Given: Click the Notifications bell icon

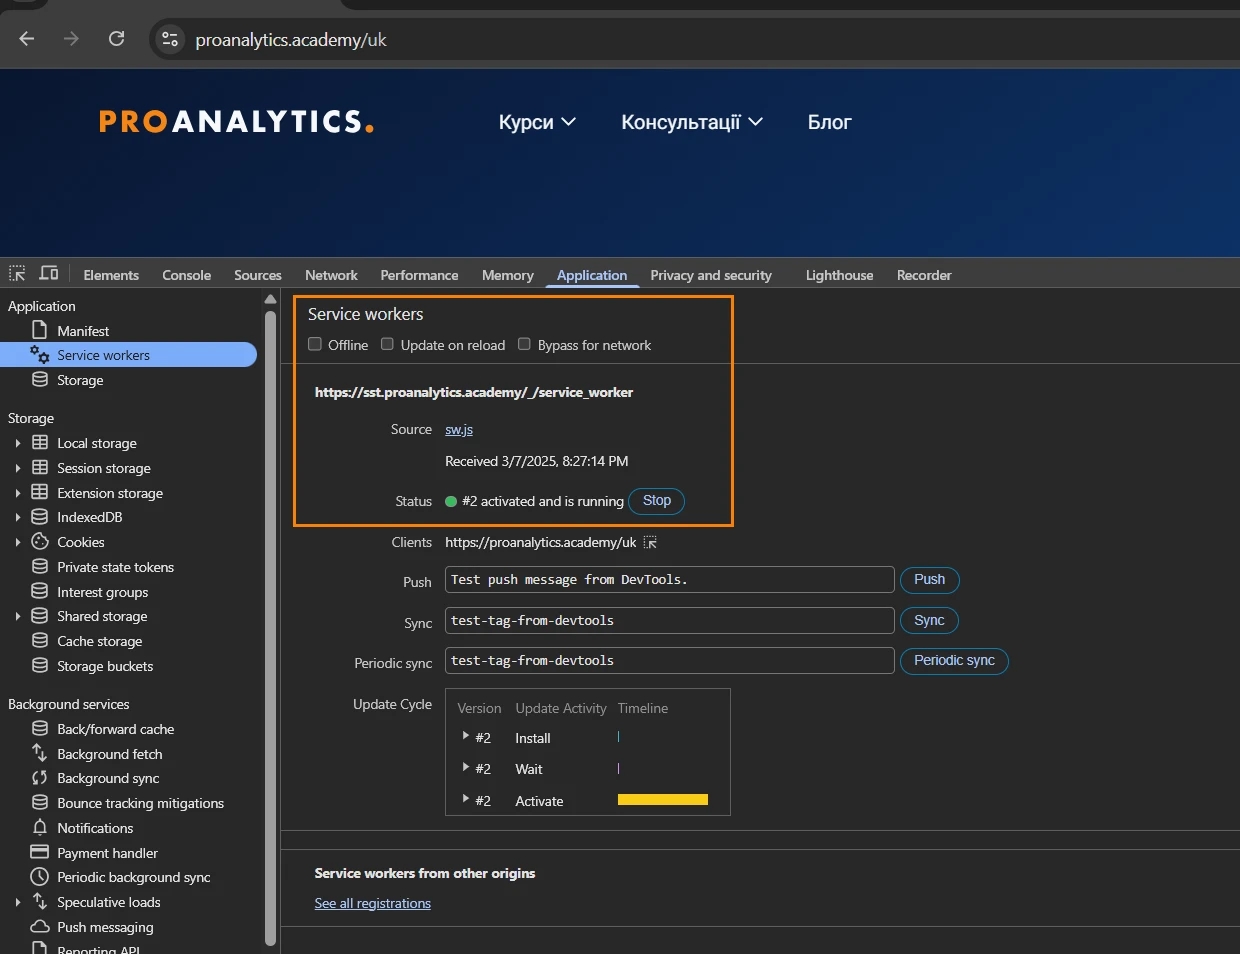Looking at the screenshot, I should click(x=40, y=828).
